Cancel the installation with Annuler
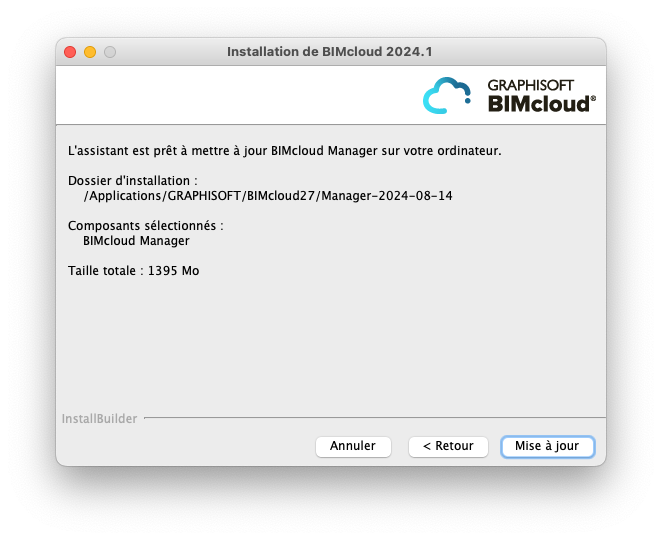The height and width of the screenshot is (540, 662). 353,446
